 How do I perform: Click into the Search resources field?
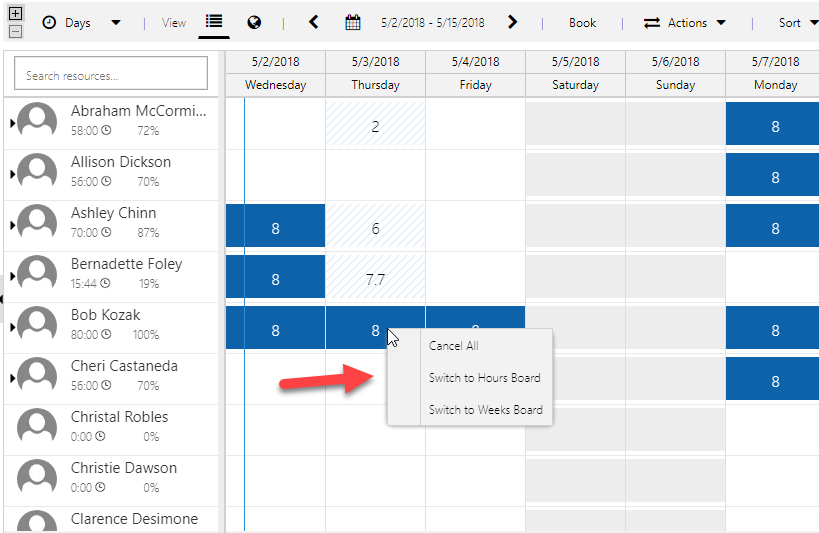(111, 75)
